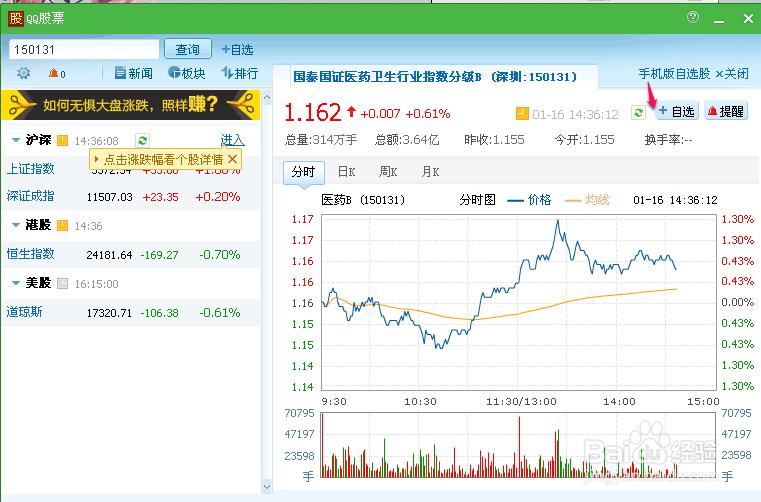Click 换手率:-- turnover rate value
761x502 pixels.
click(x=668, y=140)
